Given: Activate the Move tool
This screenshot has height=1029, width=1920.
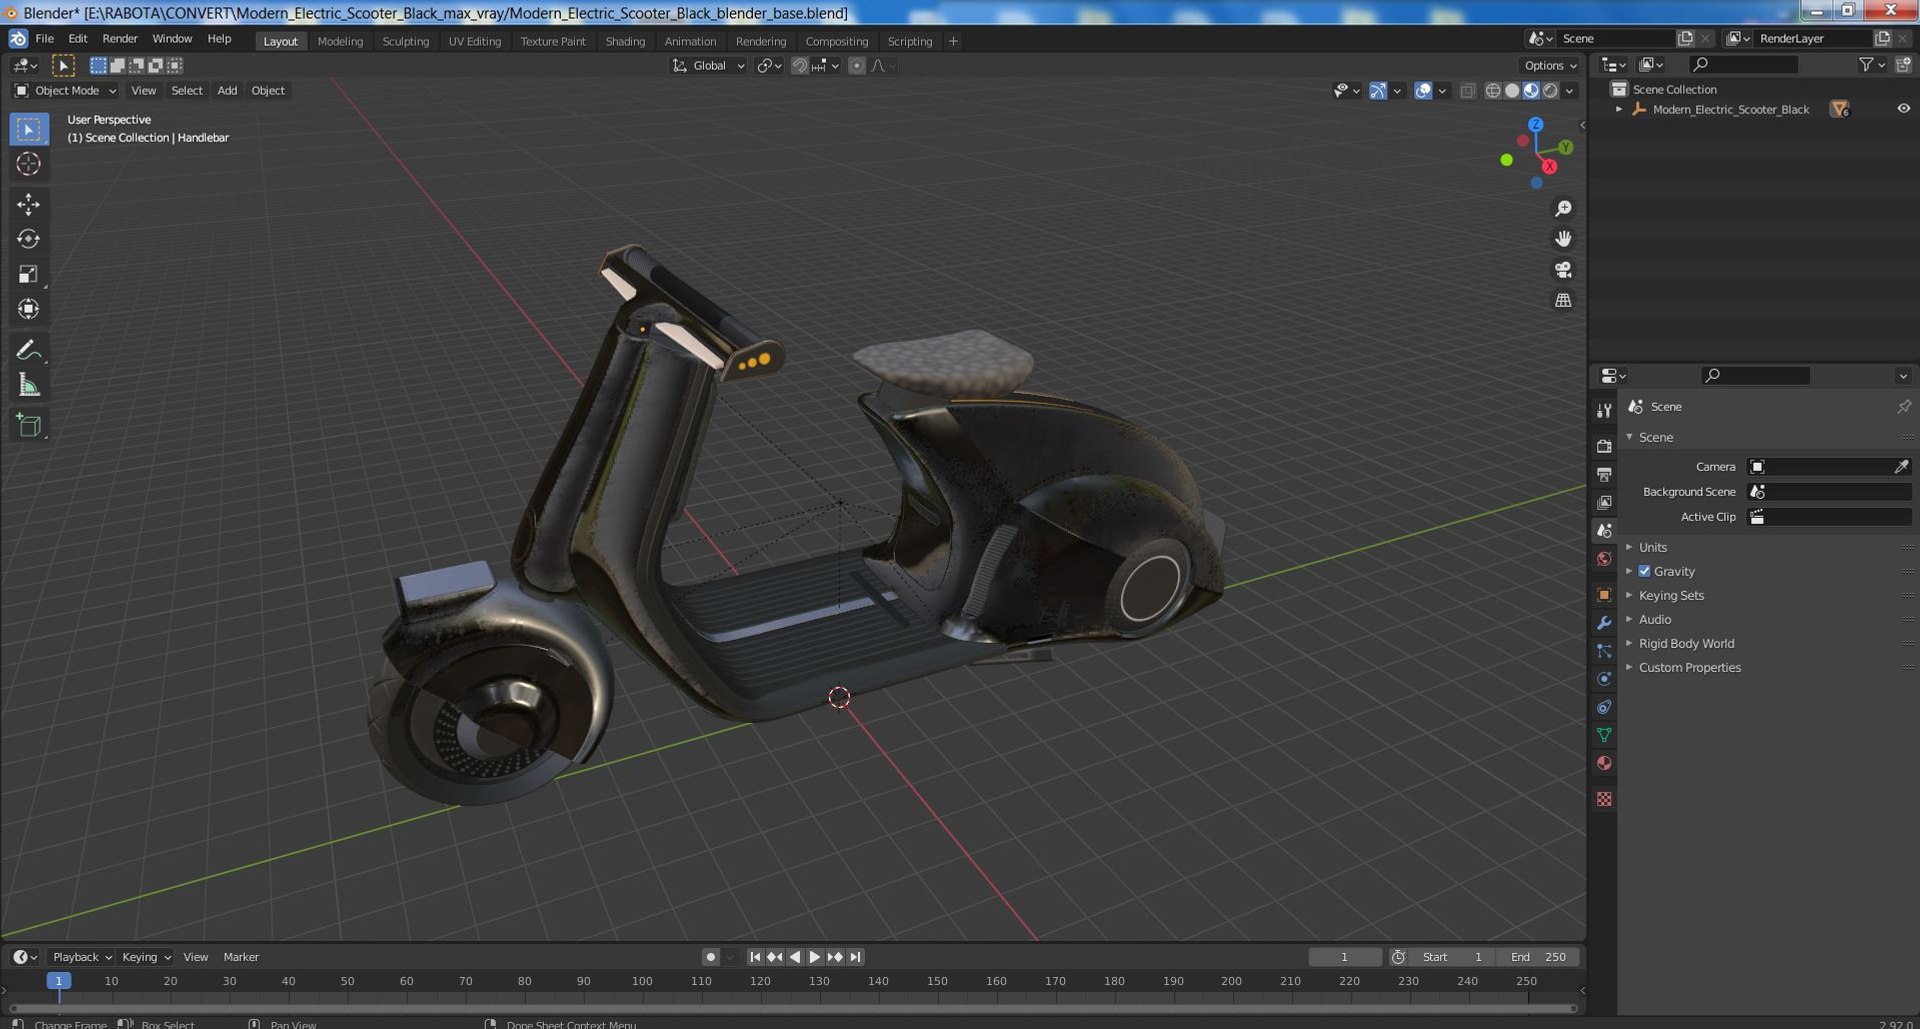Looking at the screenshot, I should point(28,204).
